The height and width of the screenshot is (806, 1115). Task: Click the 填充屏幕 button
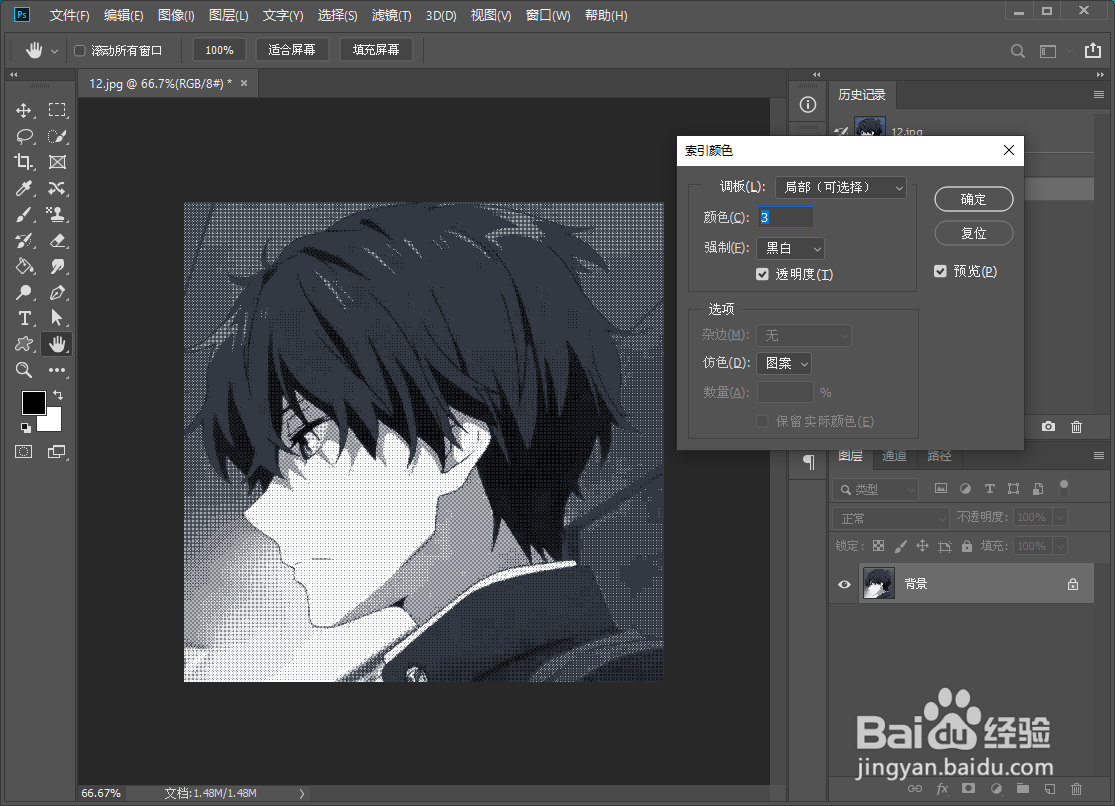click(376, 50)
